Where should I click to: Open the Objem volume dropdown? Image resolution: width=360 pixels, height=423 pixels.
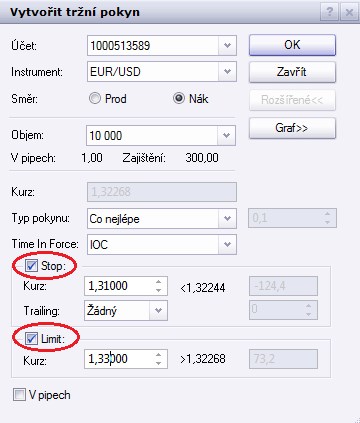pyautogui.click(x=227, y=135)
